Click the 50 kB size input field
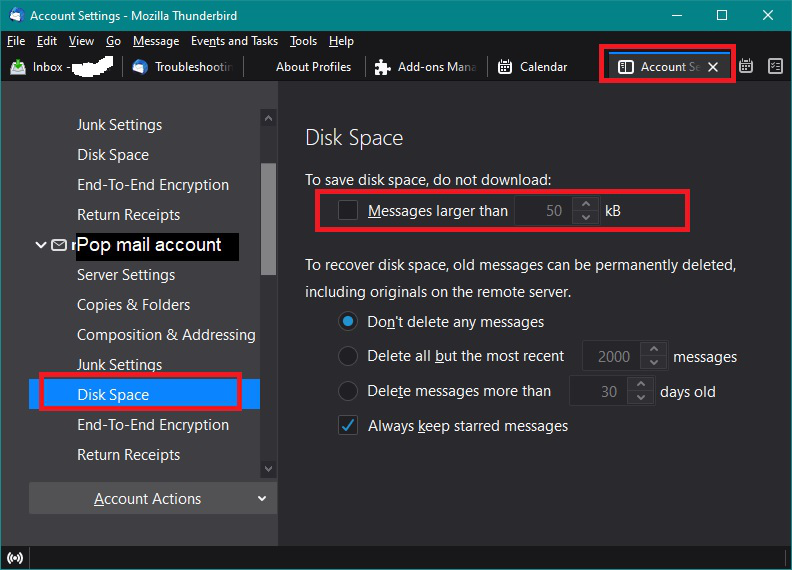 pos(543,210)
